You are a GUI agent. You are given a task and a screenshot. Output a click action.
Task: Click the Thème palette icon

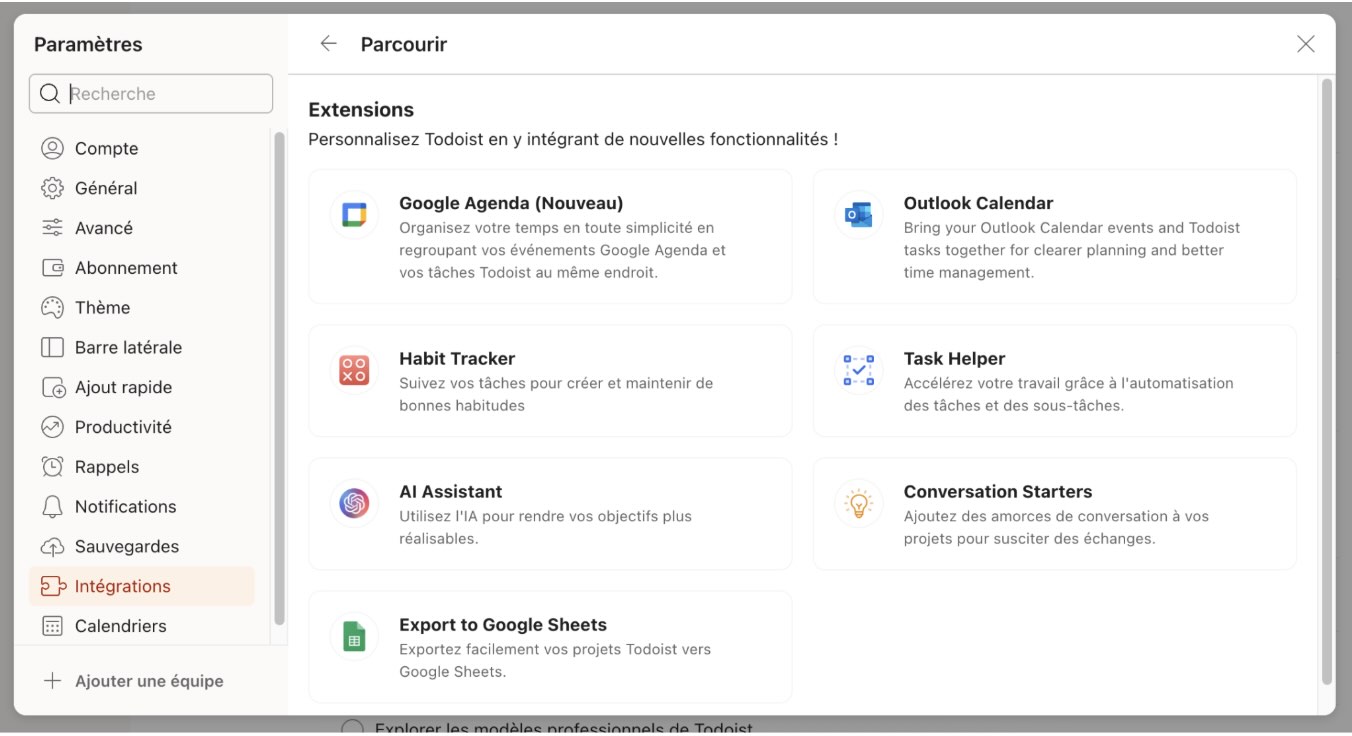coord(52,307)
